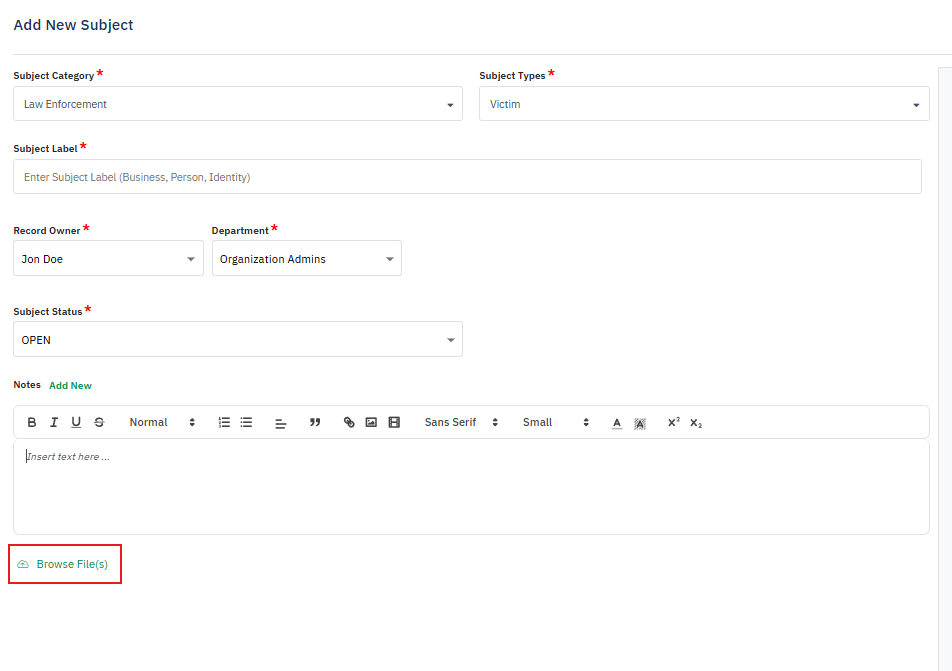Expand the Subject Types dropdown
This screenshot has width=952, height=671.
[x=704, y=104]
